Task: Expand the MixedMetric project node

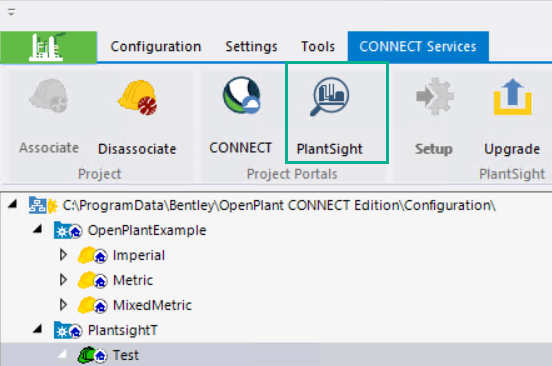Action: (63, 305)
